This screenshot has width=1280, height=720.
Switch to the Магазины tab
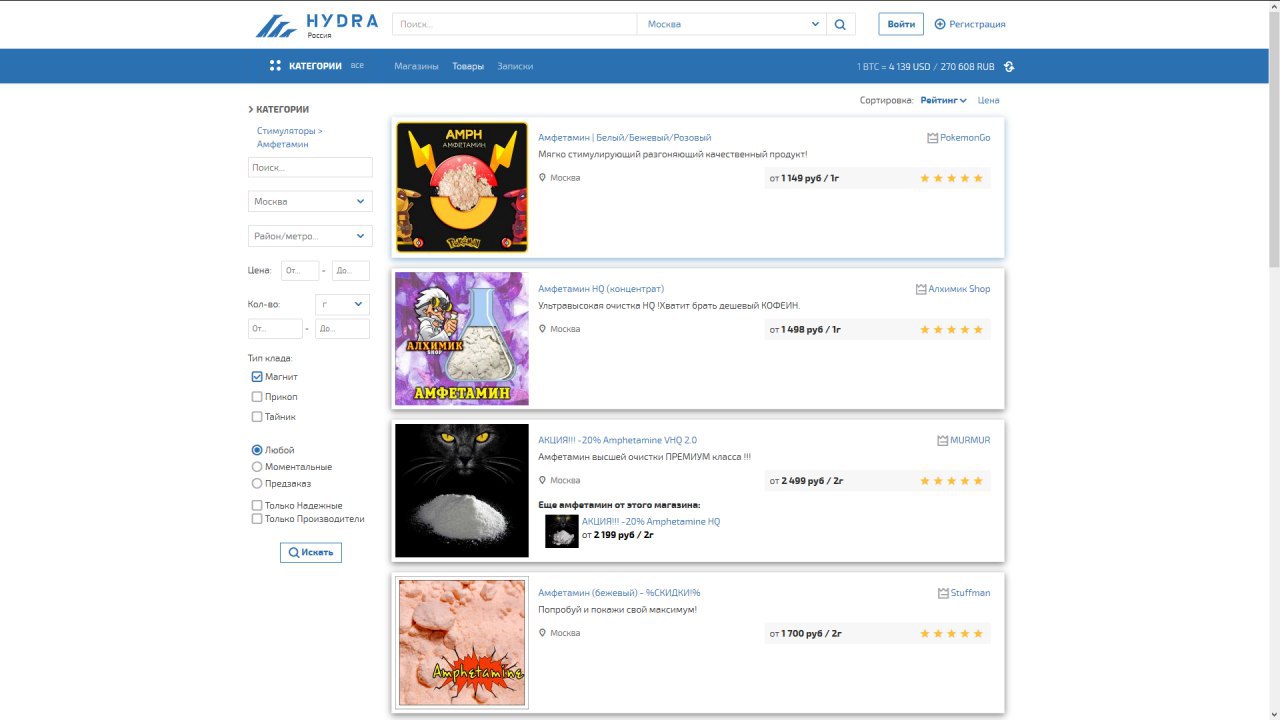click(x=416, y=66)
